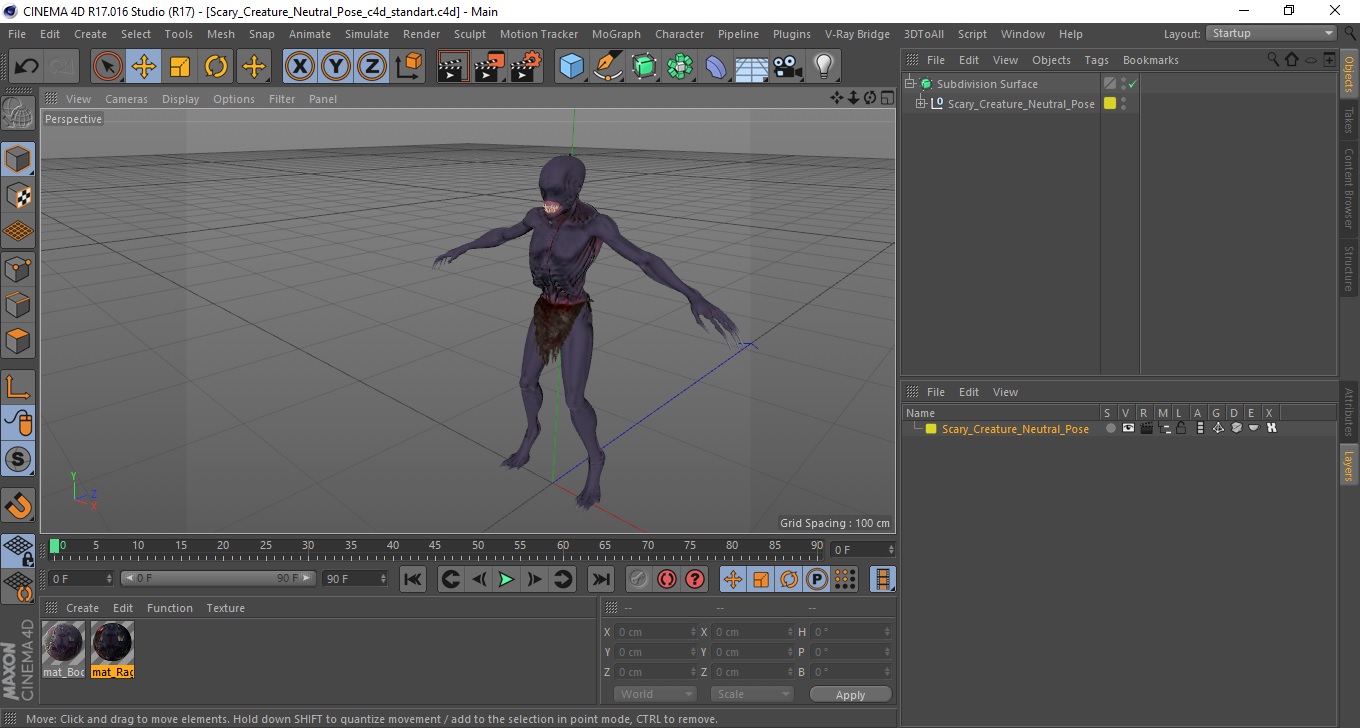Add a Cube primitive object
This screenshot has width=1360, height=728.
571,67
